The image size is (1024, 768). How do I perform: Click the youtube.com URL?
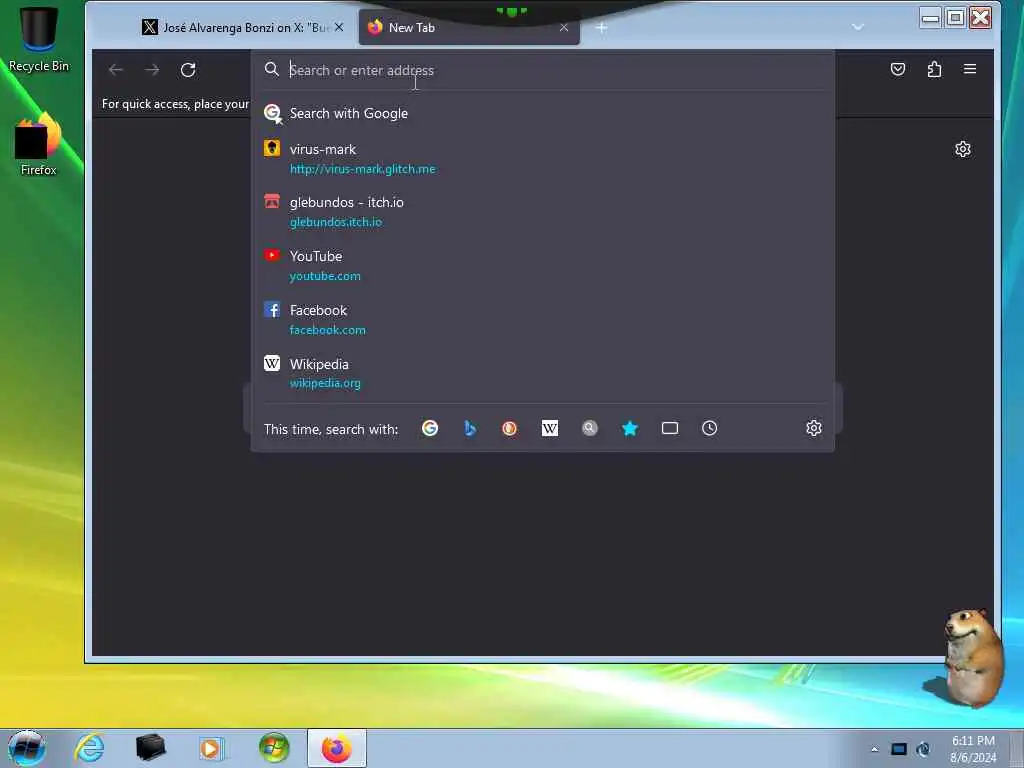[325, 276]
